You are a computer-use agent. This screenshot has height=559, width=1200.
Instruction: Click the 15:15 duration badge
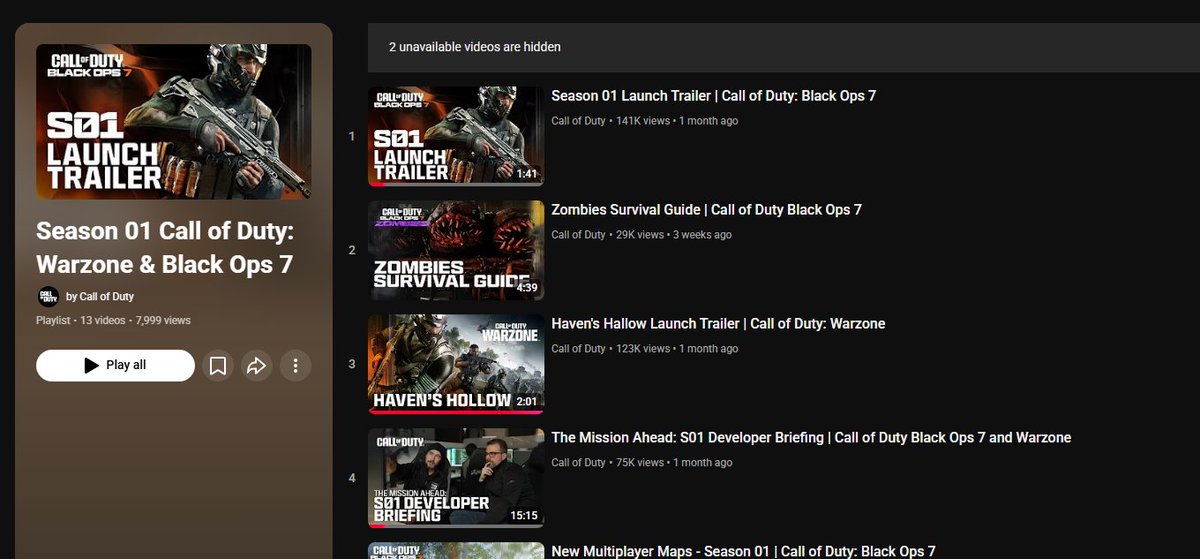pos(524,516)
